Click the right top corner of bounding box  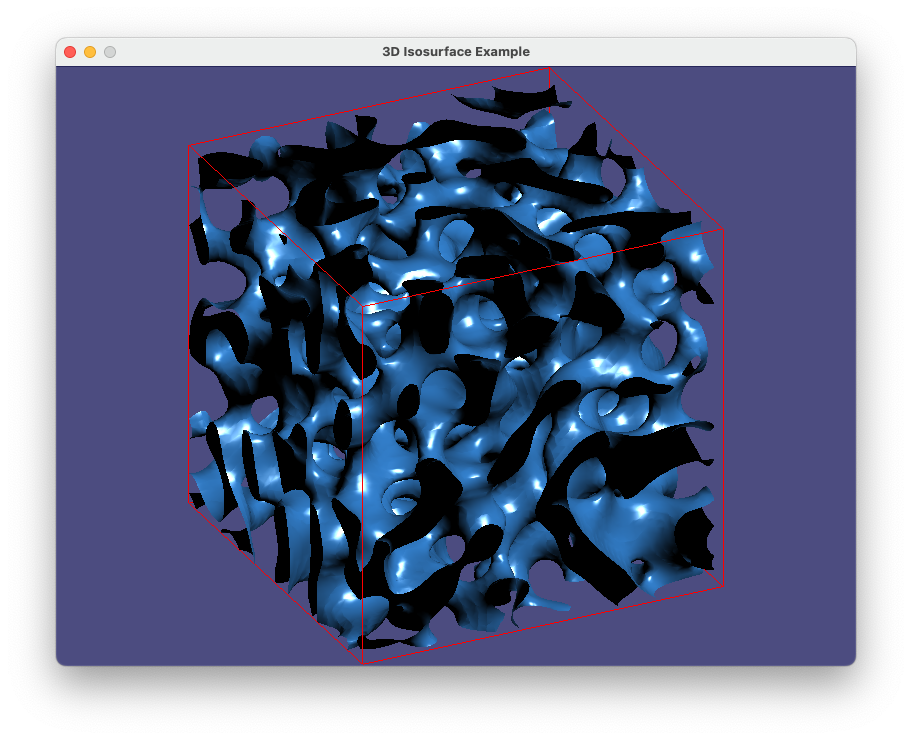(722, 229)
